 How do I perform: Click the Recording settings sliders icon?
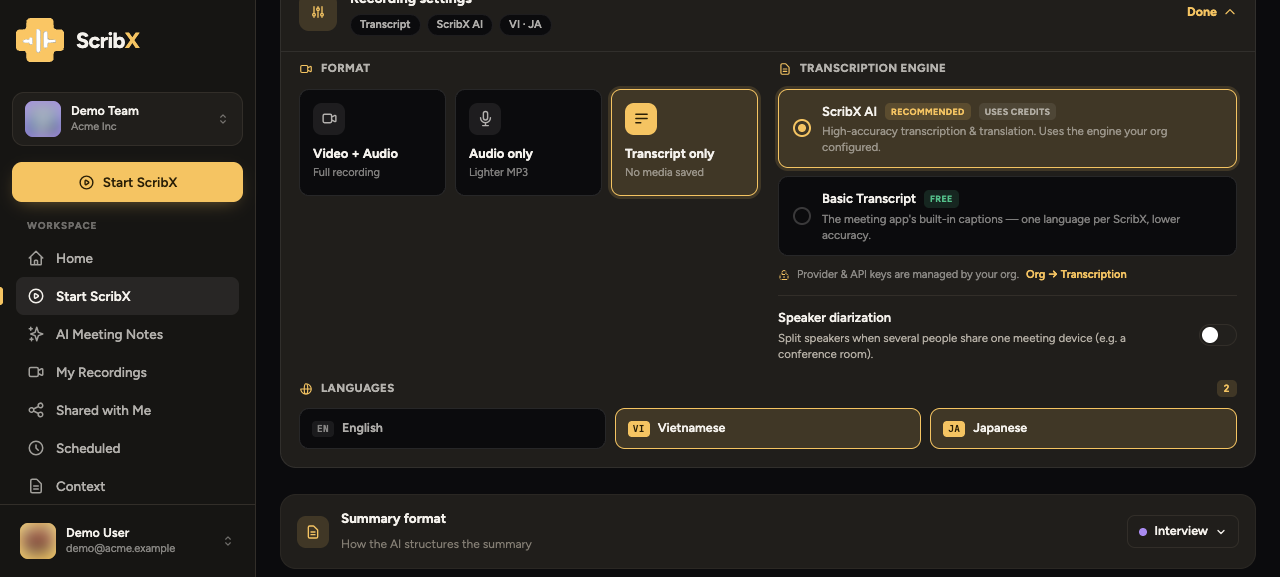tap(318, 13)
